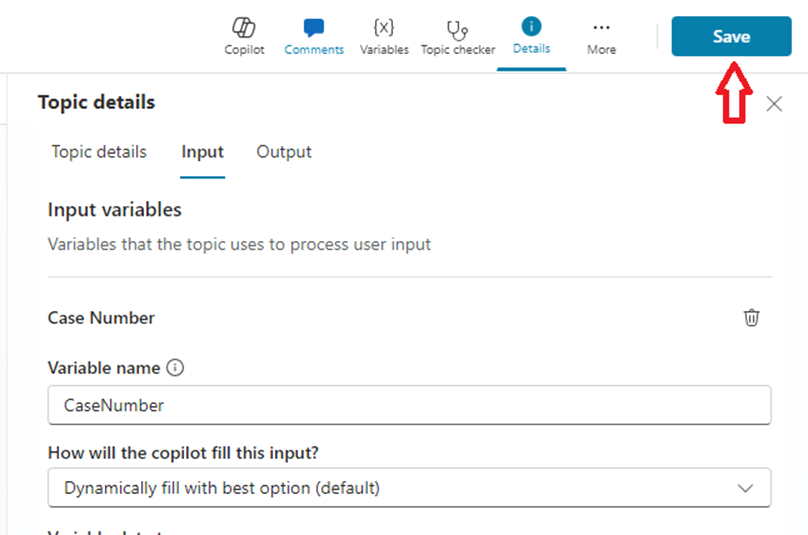Click the info icon beside Variable name

(x=175, y=368)
